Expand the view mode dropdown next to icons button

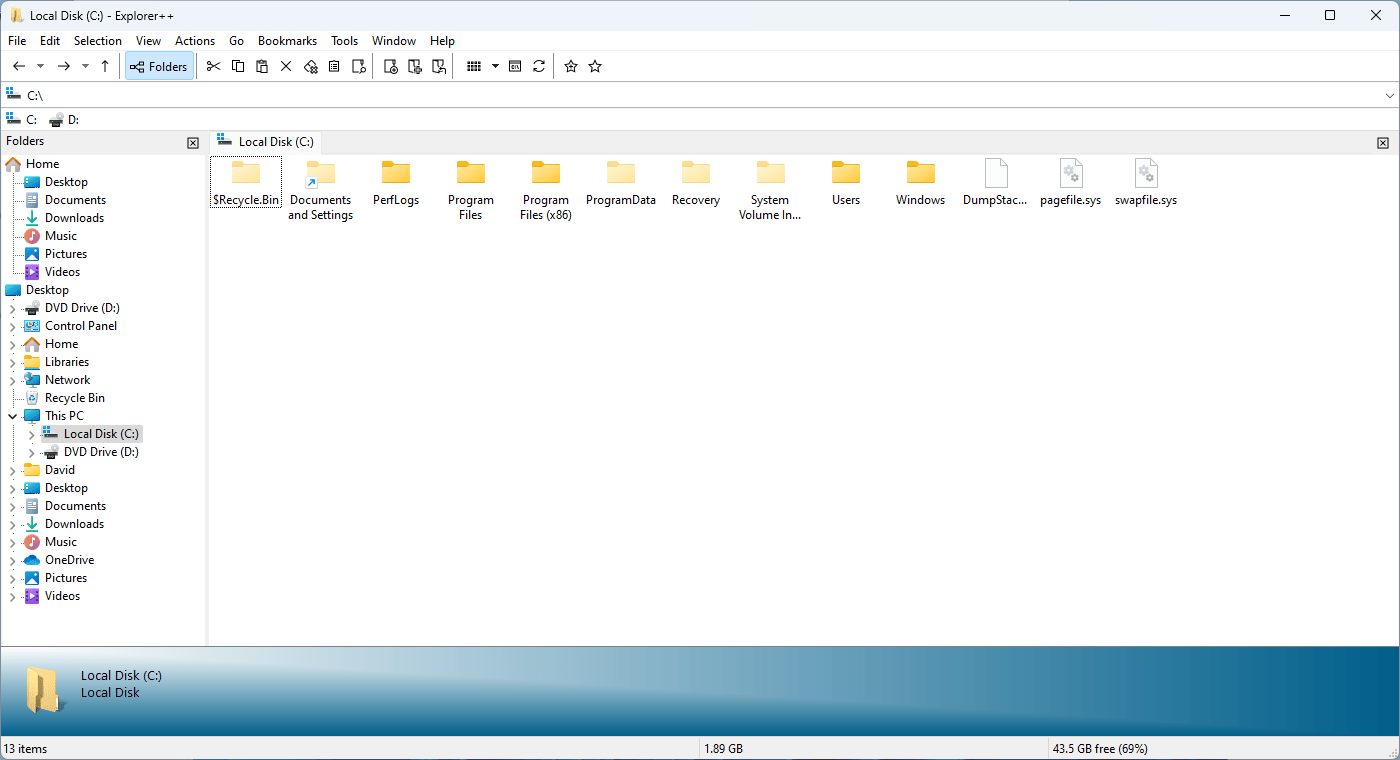[493, 66]
